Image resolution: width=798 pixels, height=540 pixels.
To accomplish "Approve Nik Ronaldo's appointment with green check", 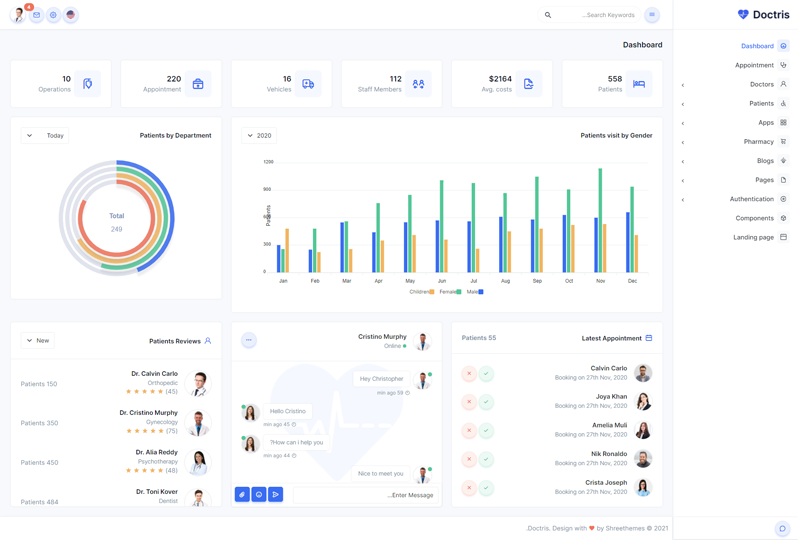I will pyautogui.click(x=486, y=459).
